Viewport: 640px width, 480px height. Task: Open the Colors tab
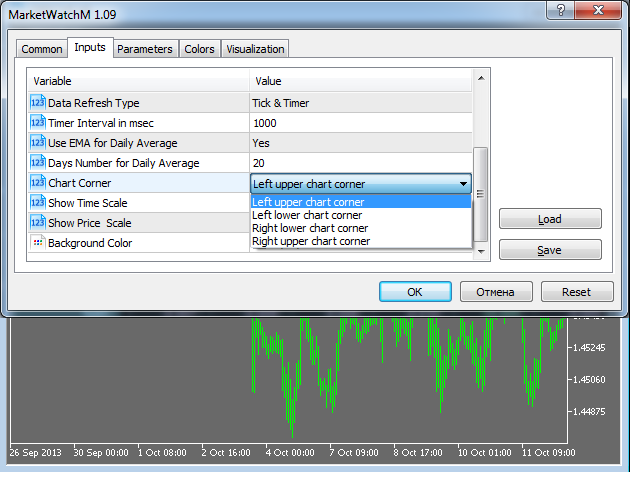(199, 49)
